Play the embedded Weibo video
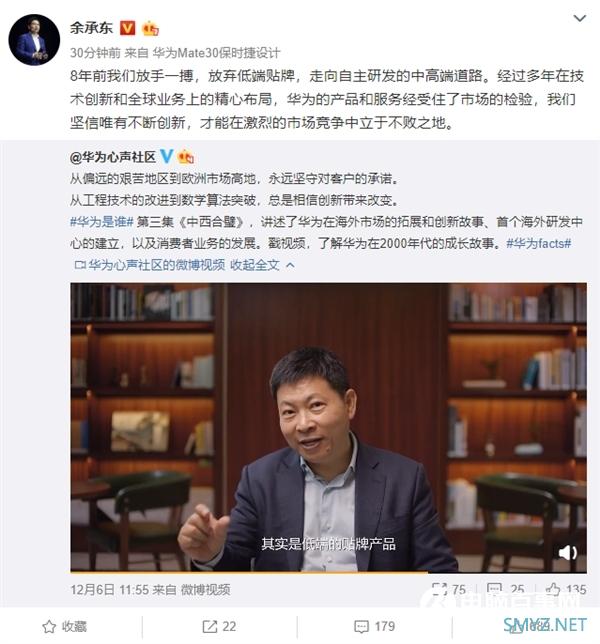 coord(328,427)
